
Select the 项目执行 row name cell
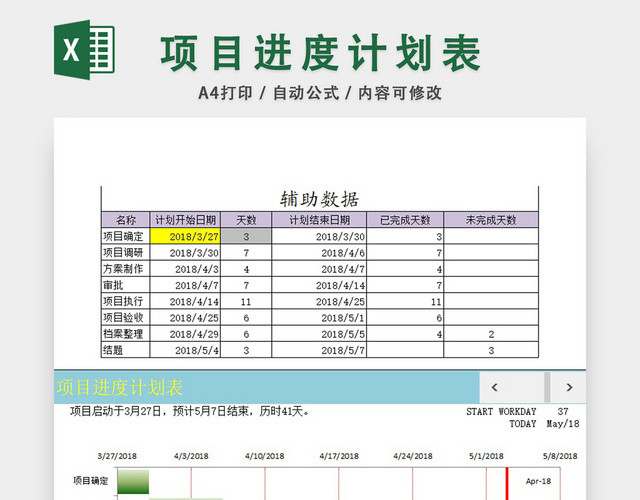point(126,301)
